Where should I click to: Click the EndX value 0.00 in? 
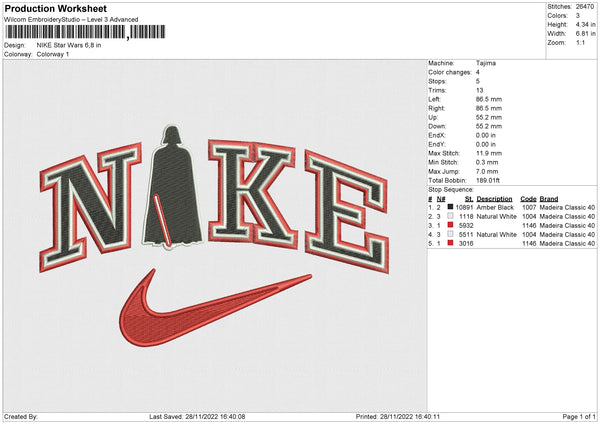pos(486,135)
